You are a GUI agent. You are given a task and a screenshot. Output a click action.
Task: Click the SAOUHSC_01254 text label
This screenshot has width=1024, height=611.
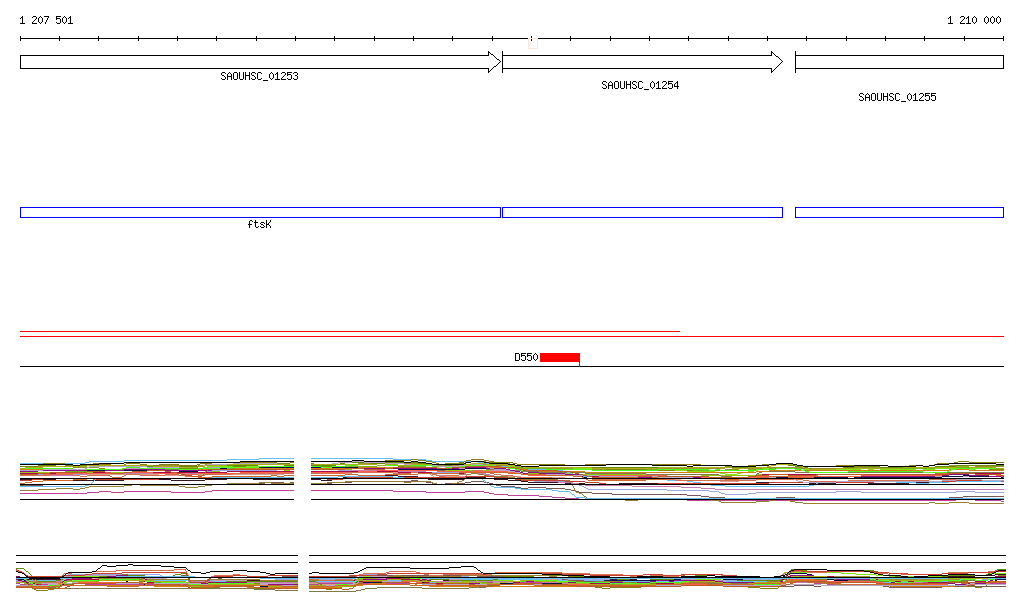pos(640,86)
